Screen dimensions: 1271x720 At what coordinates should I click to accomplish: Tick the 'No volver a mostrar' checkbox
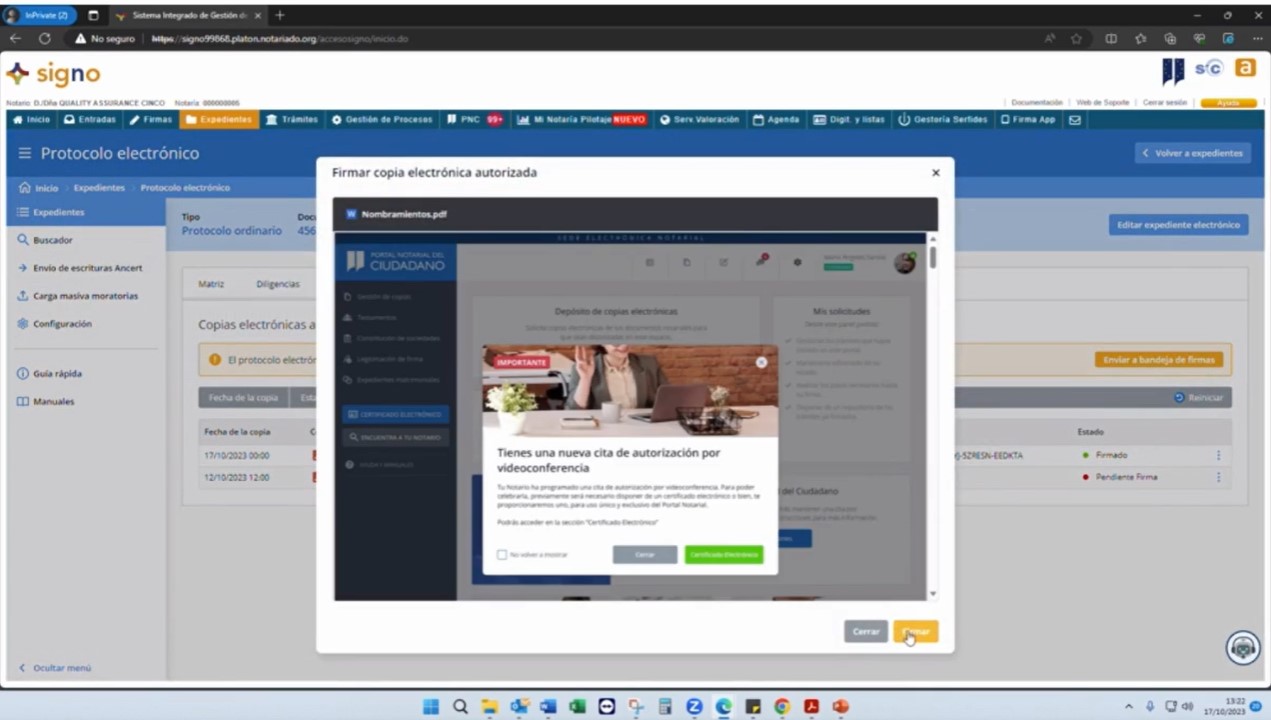point(502,554)
